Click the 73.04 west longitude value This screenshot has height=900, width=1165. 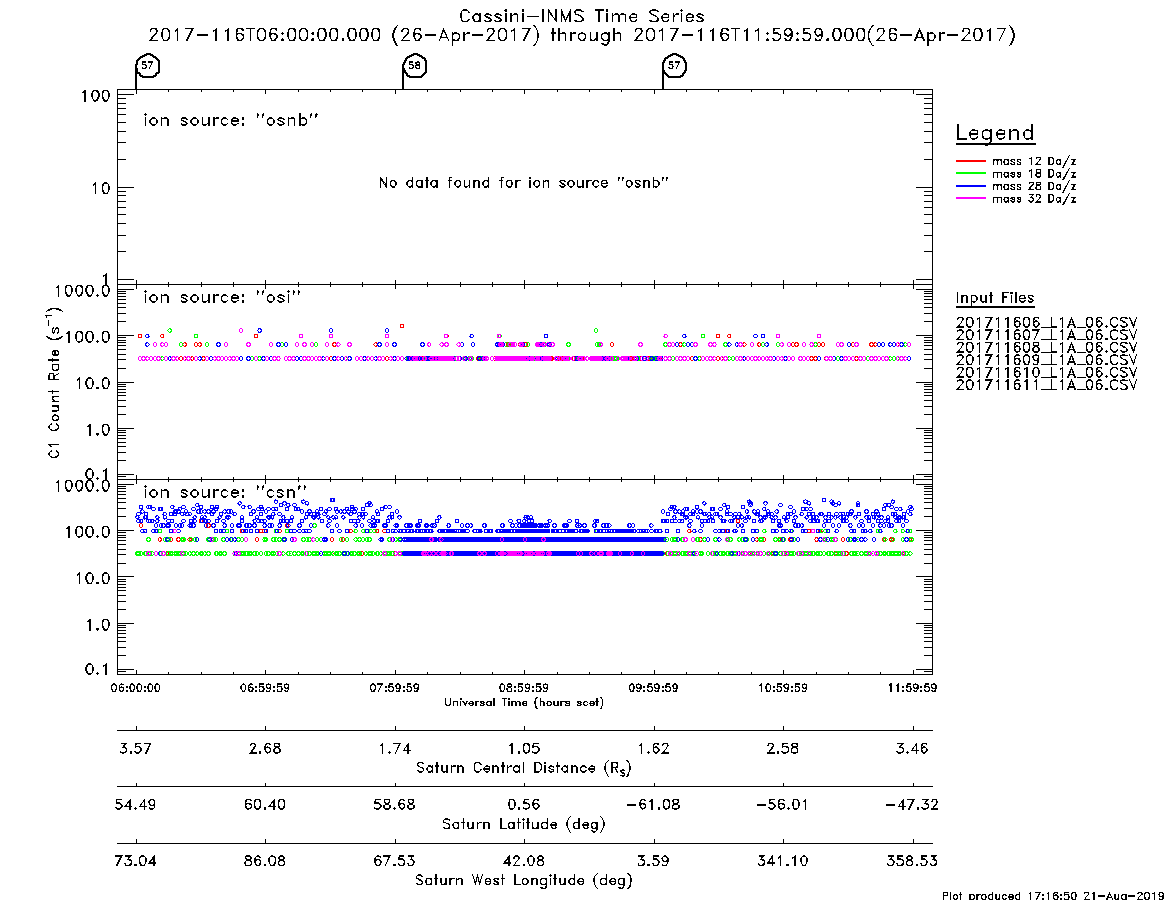pyautogui.click(x=135, y=861)
